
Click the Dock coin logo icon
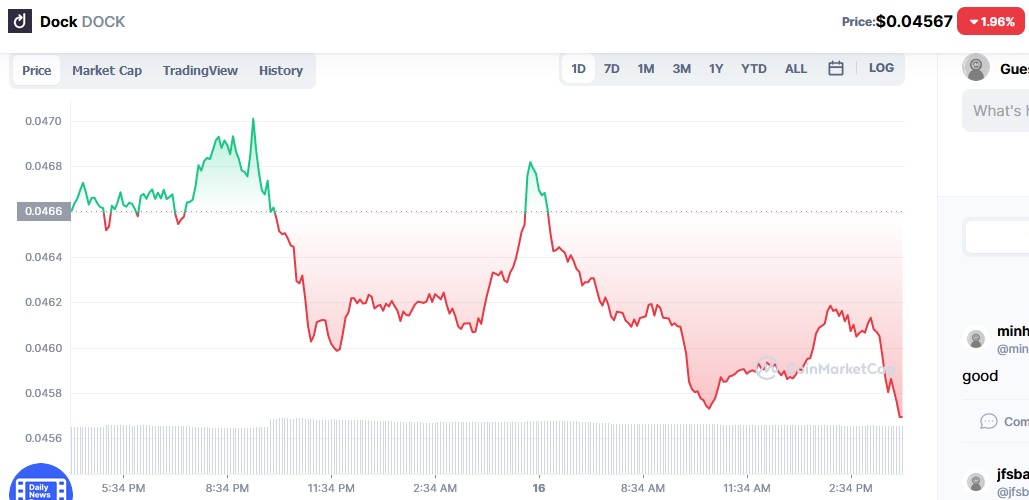click(20, 21)
